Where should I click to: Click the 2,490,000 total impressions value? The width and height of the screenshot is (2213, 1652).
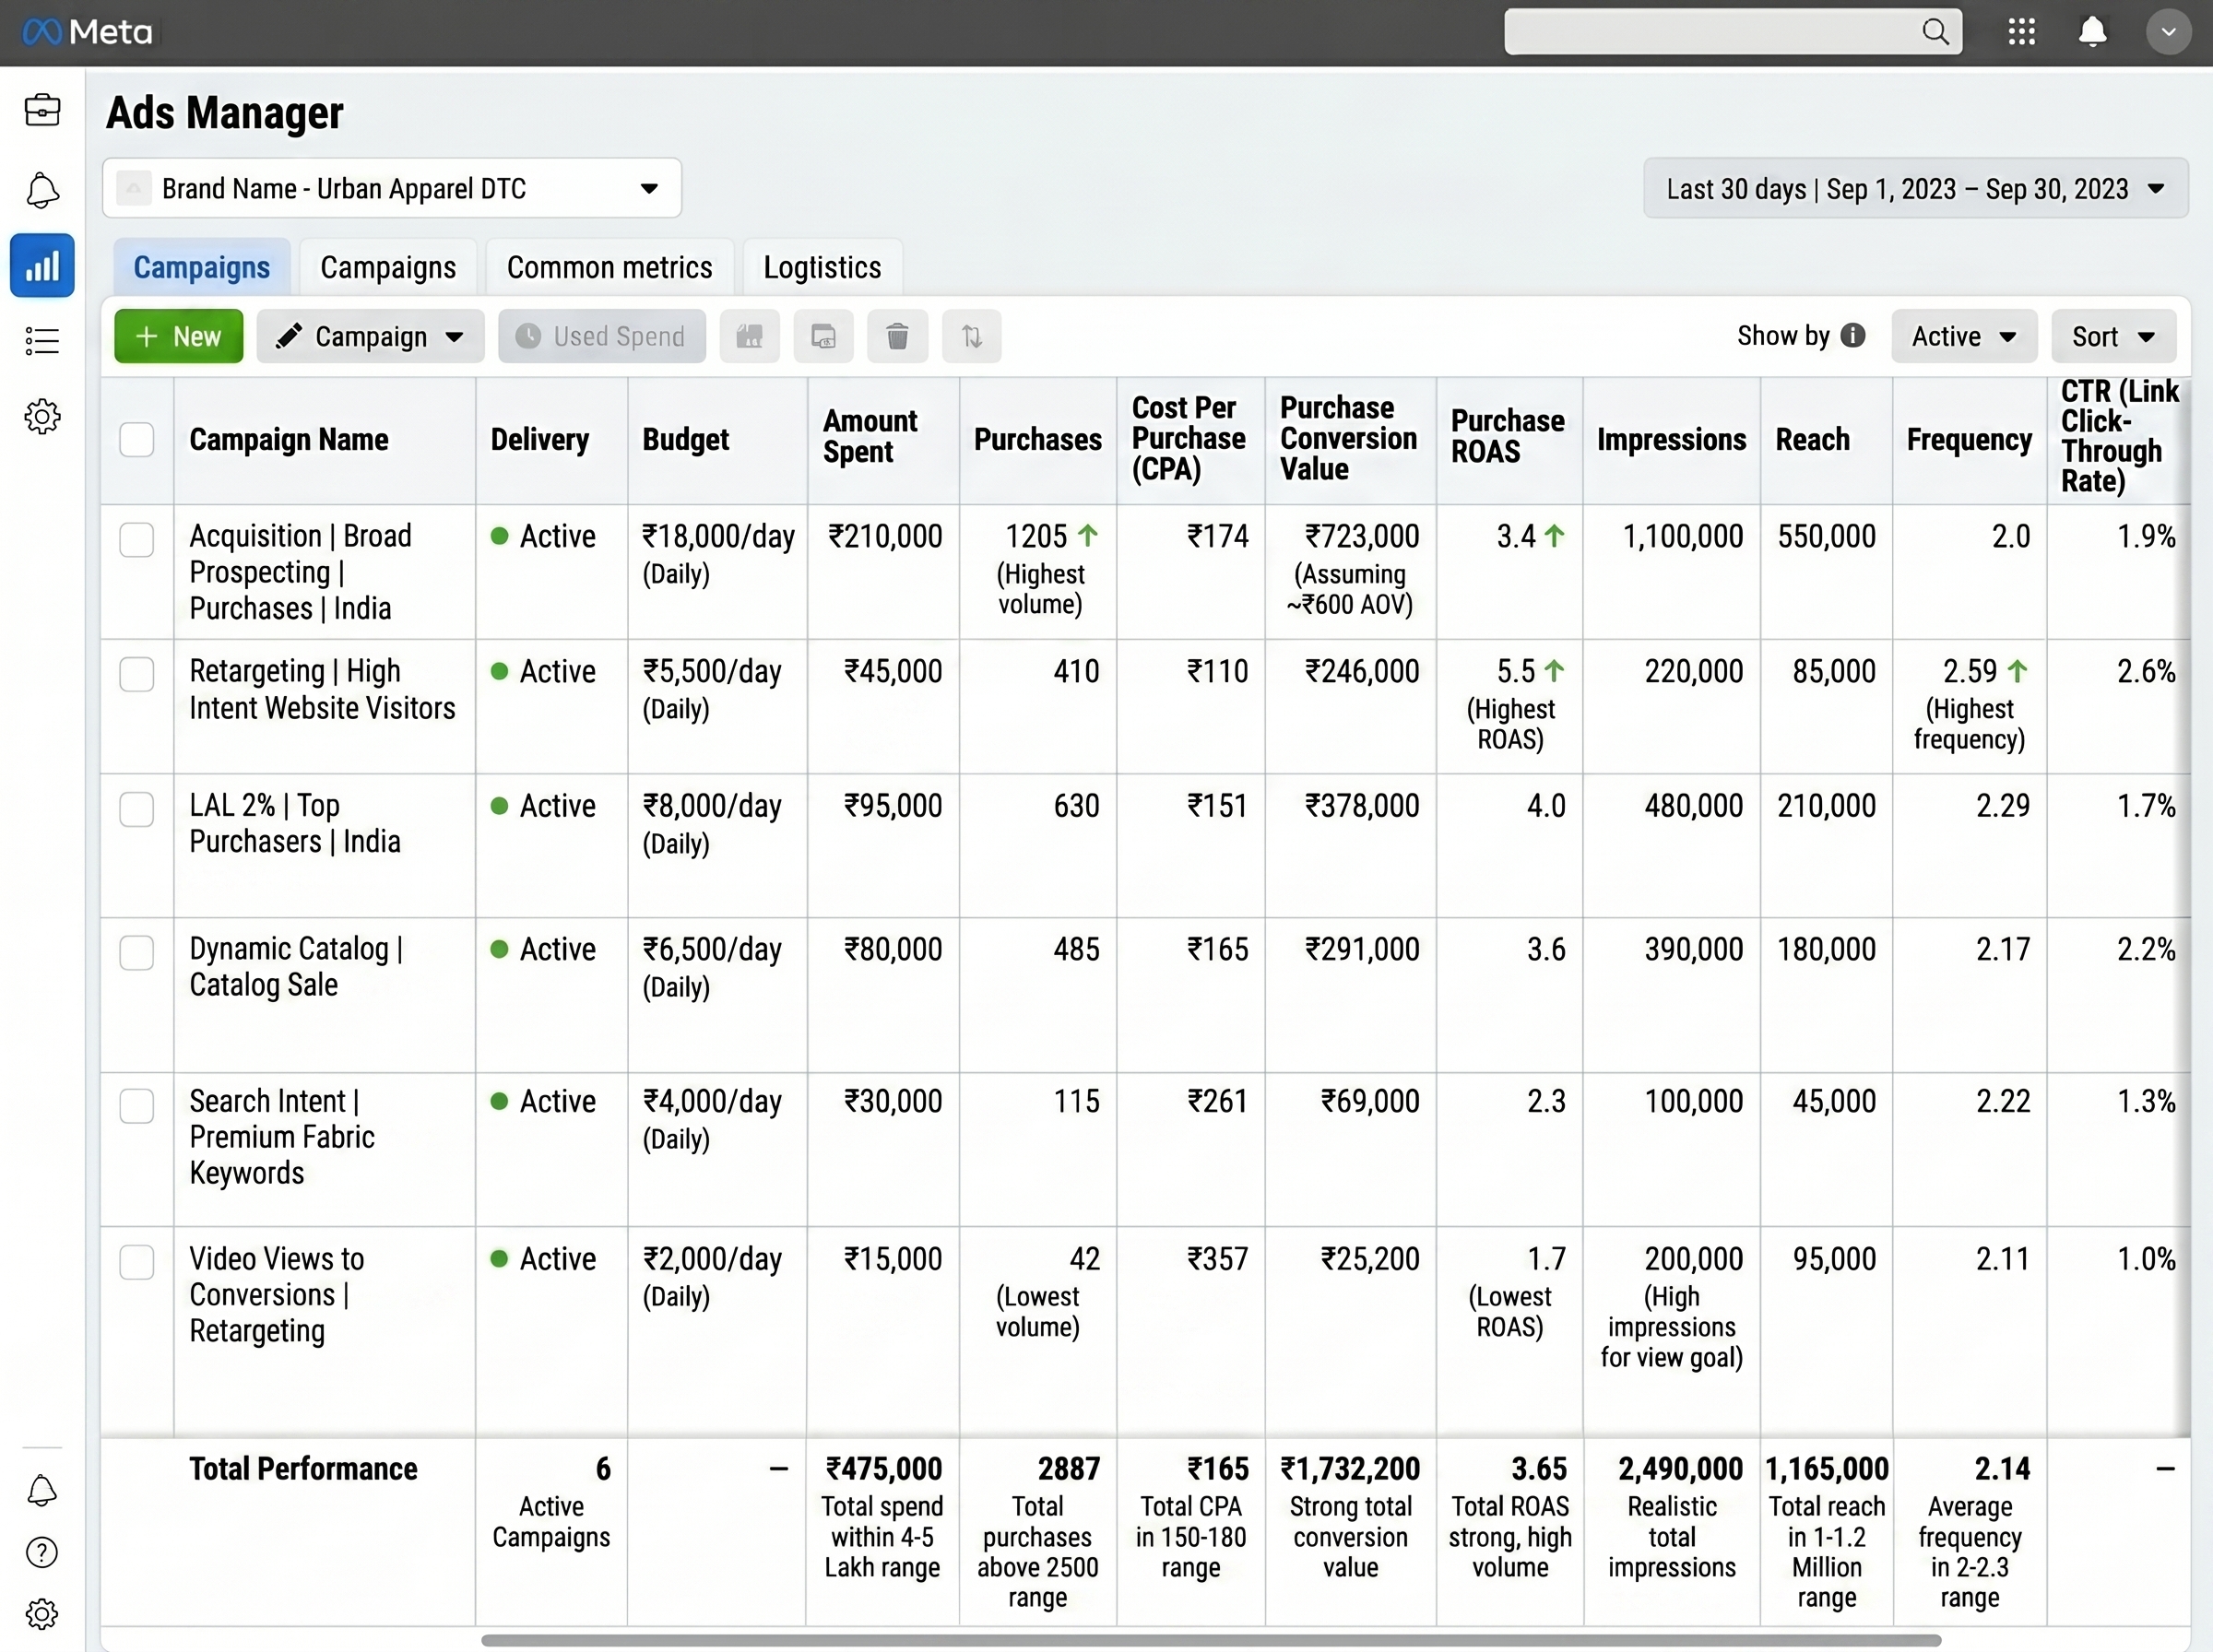[1680, 1469]
